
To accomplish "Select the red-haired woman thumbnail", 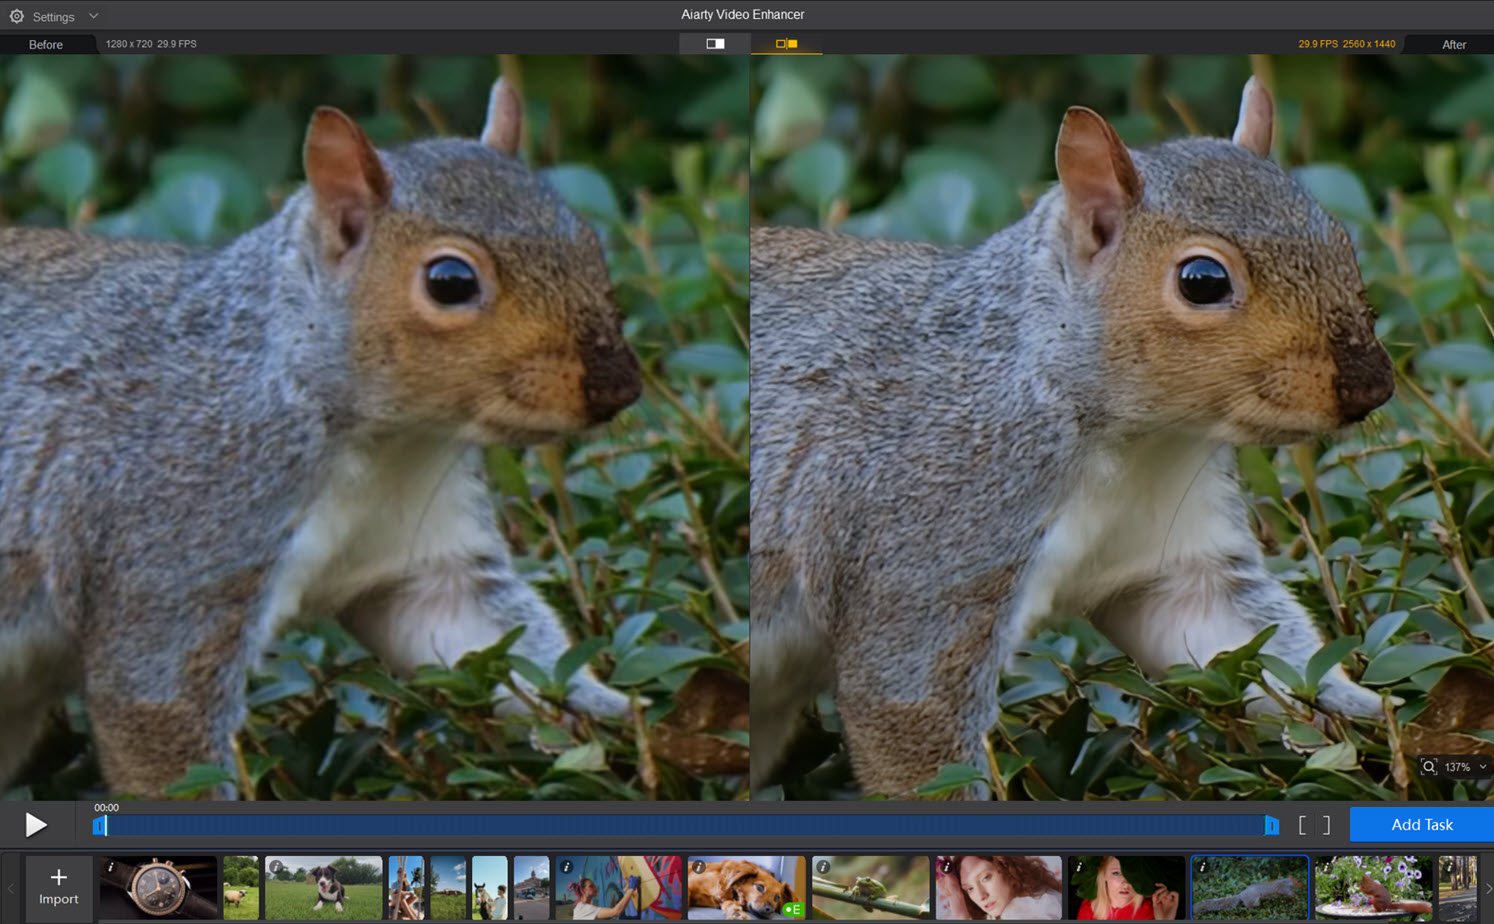I will pyautogui.click(x=998, y=888).
